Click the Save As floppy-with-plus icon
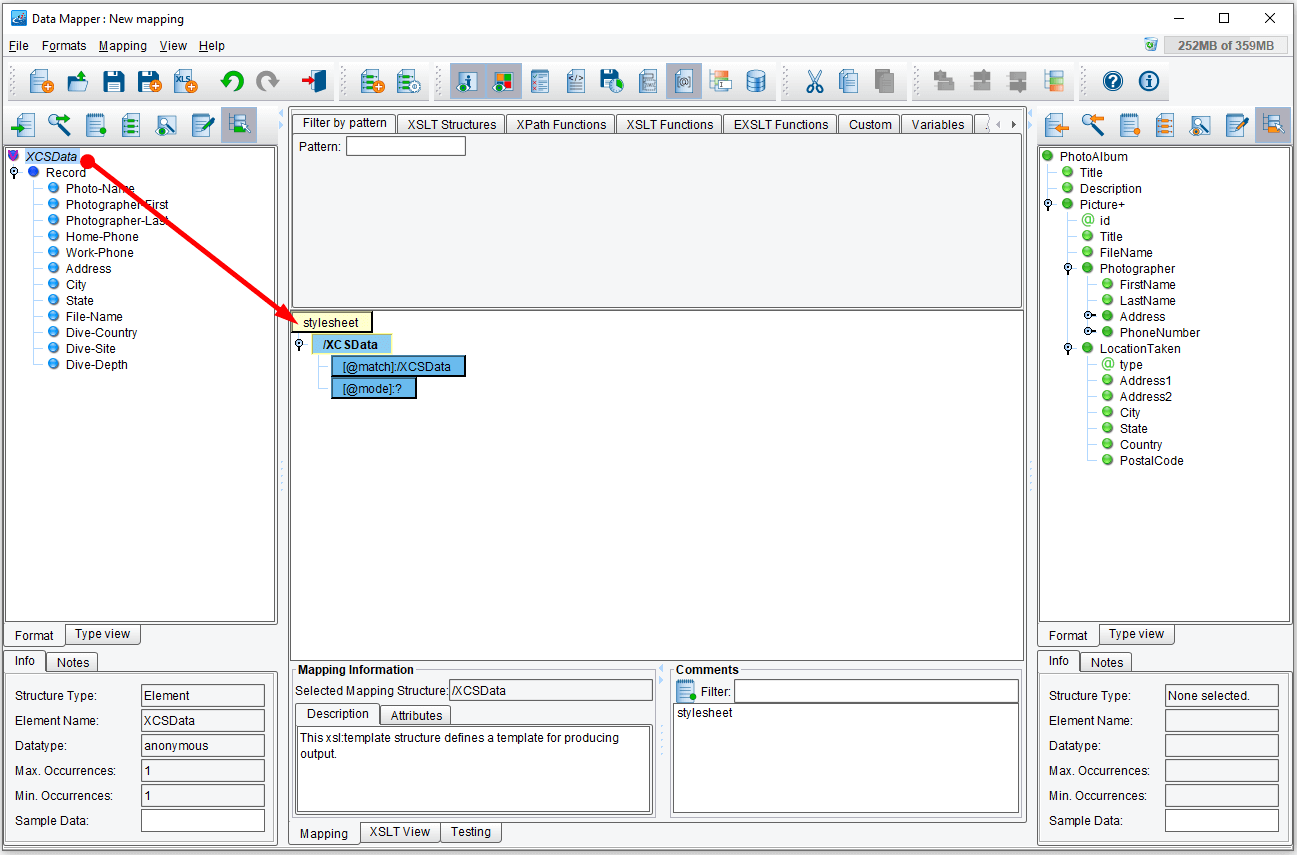 [x=150, y=81]
